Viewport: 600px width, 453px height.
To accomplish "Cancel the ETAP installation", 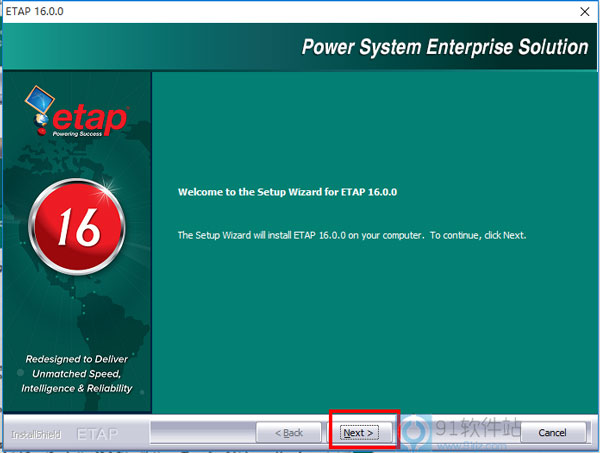I will click(x=552, y=433).
